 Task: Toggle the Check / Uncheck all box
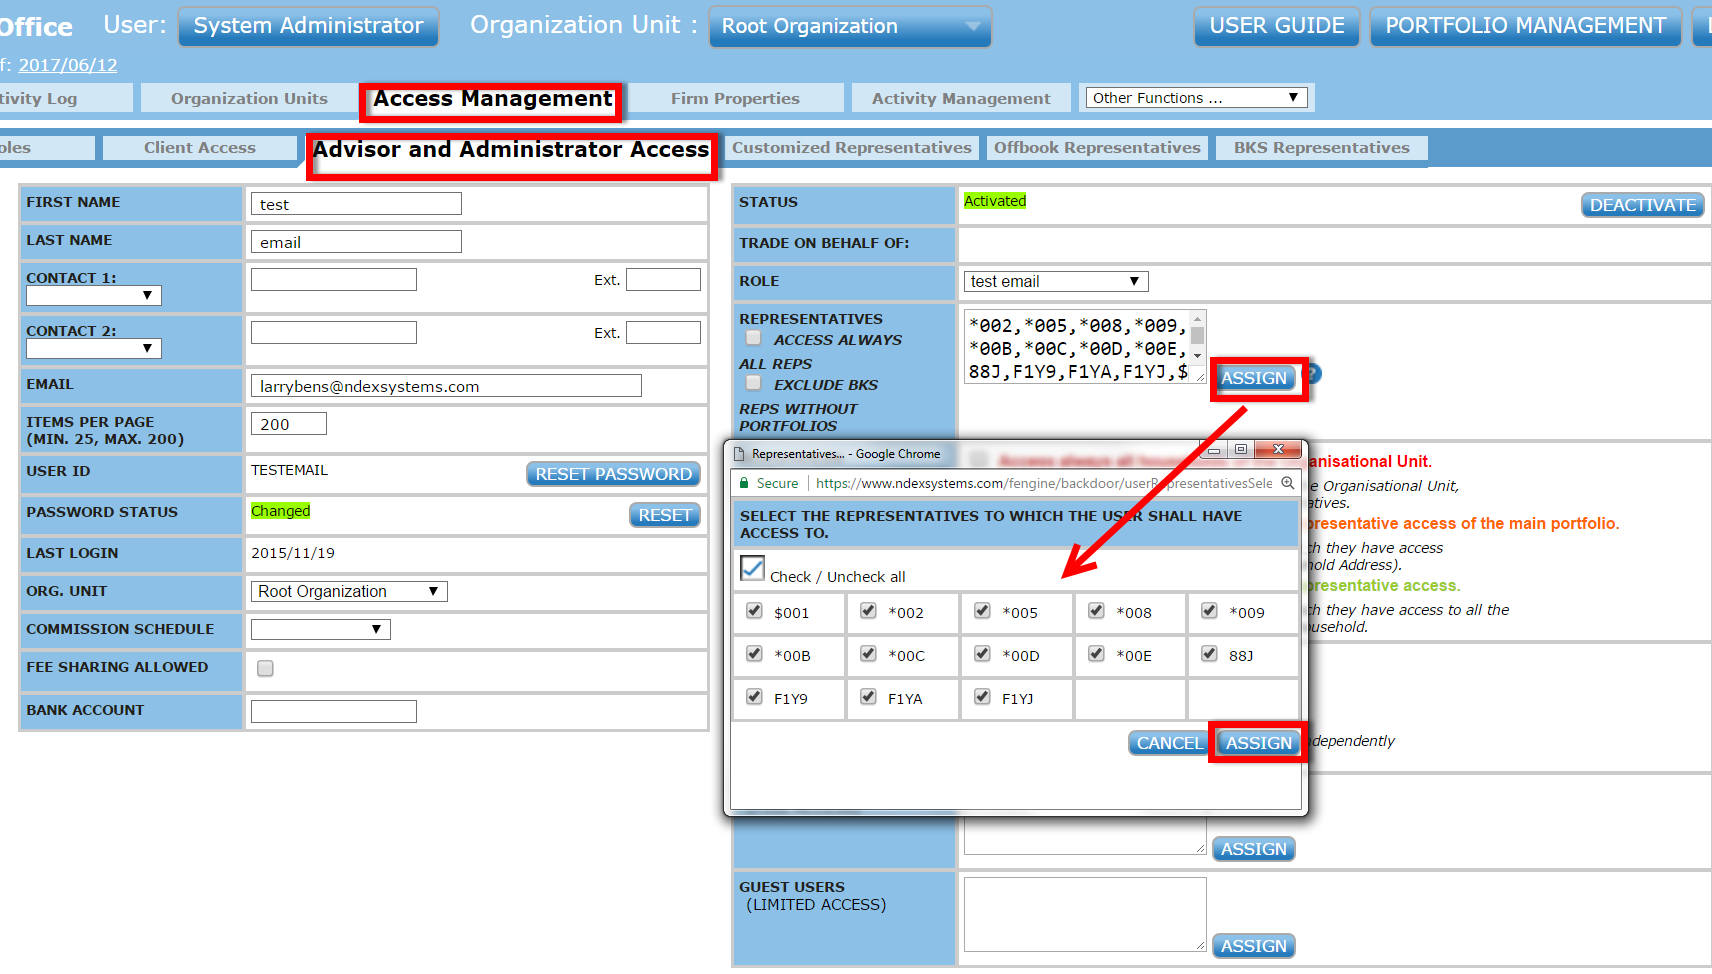click(x=752, y=568)
